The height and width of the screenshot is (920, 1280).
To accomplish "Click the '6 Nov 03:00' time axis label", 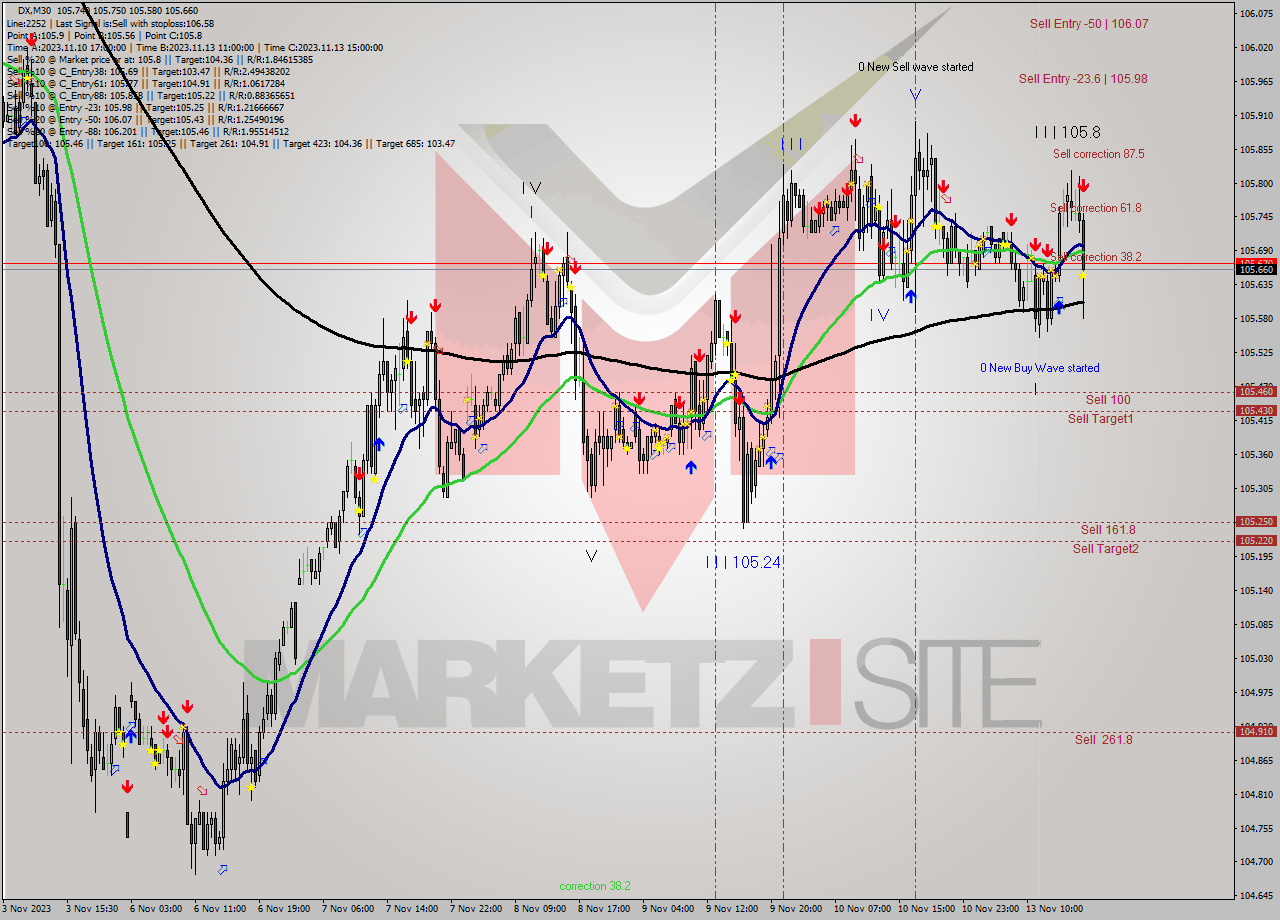I will 156,909.
